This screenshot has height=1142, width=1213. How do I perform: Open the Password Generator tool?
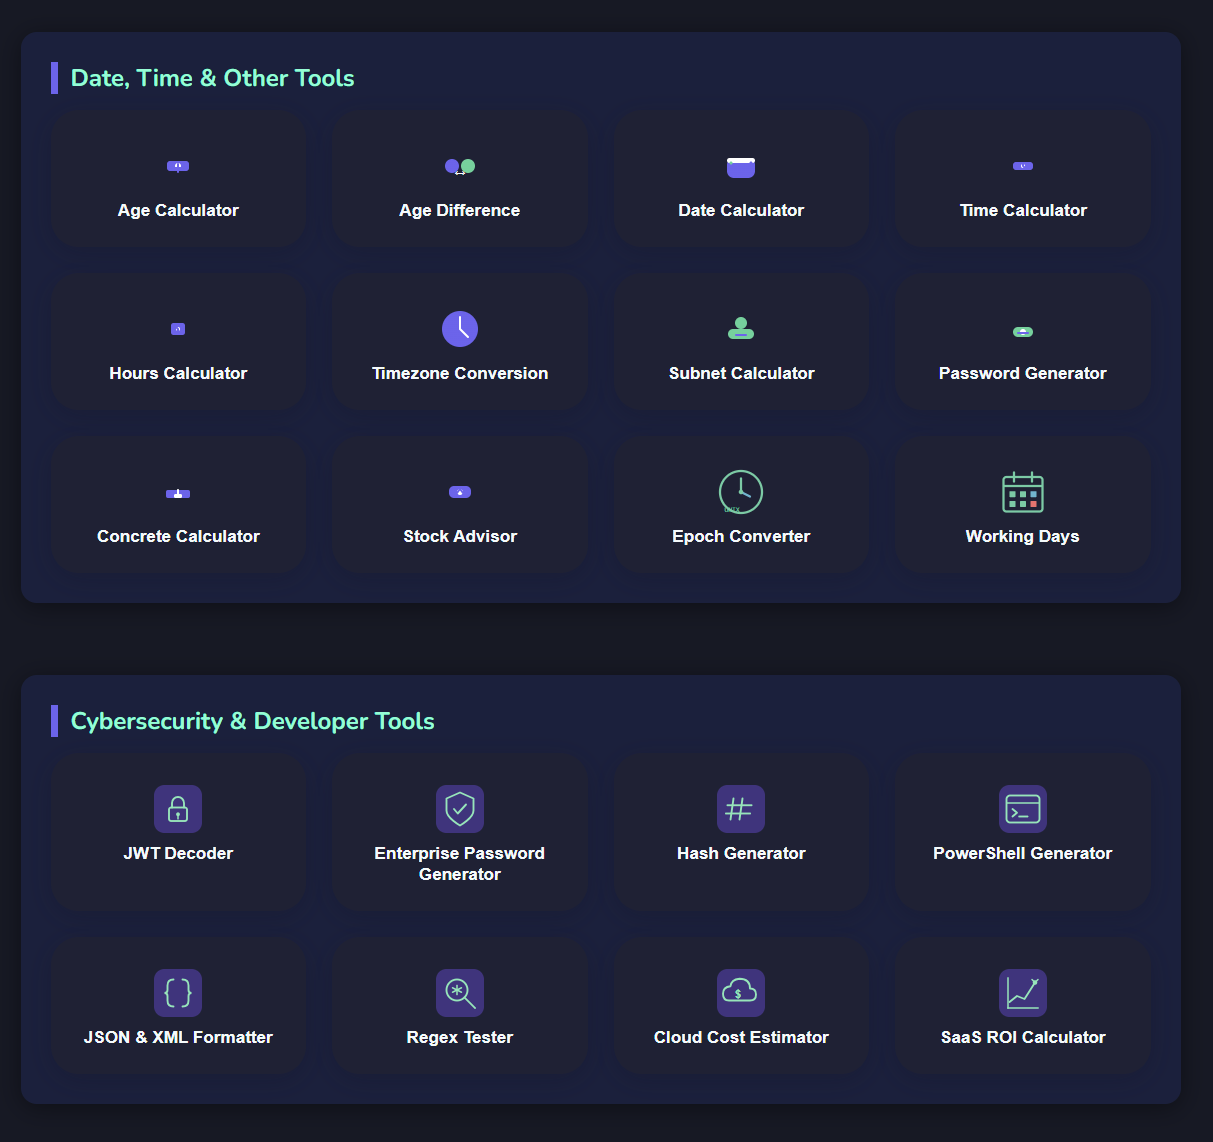(x=1022, y=342)
